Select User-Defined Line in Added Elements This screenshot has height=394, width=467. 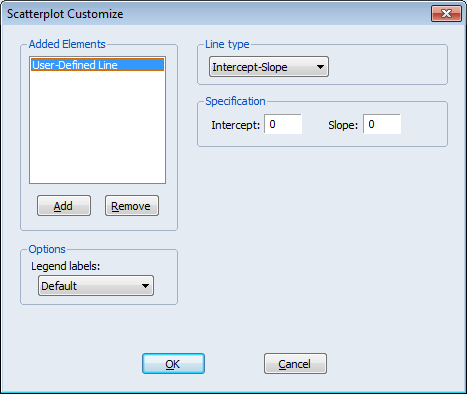[97, 65]
